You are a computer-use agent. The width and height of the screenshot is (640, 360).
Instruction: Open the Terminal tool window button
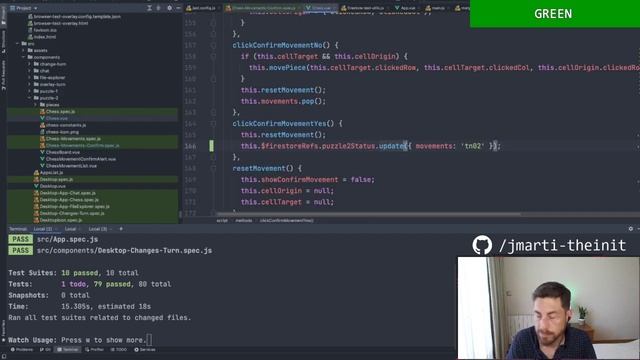click(68, 350)
